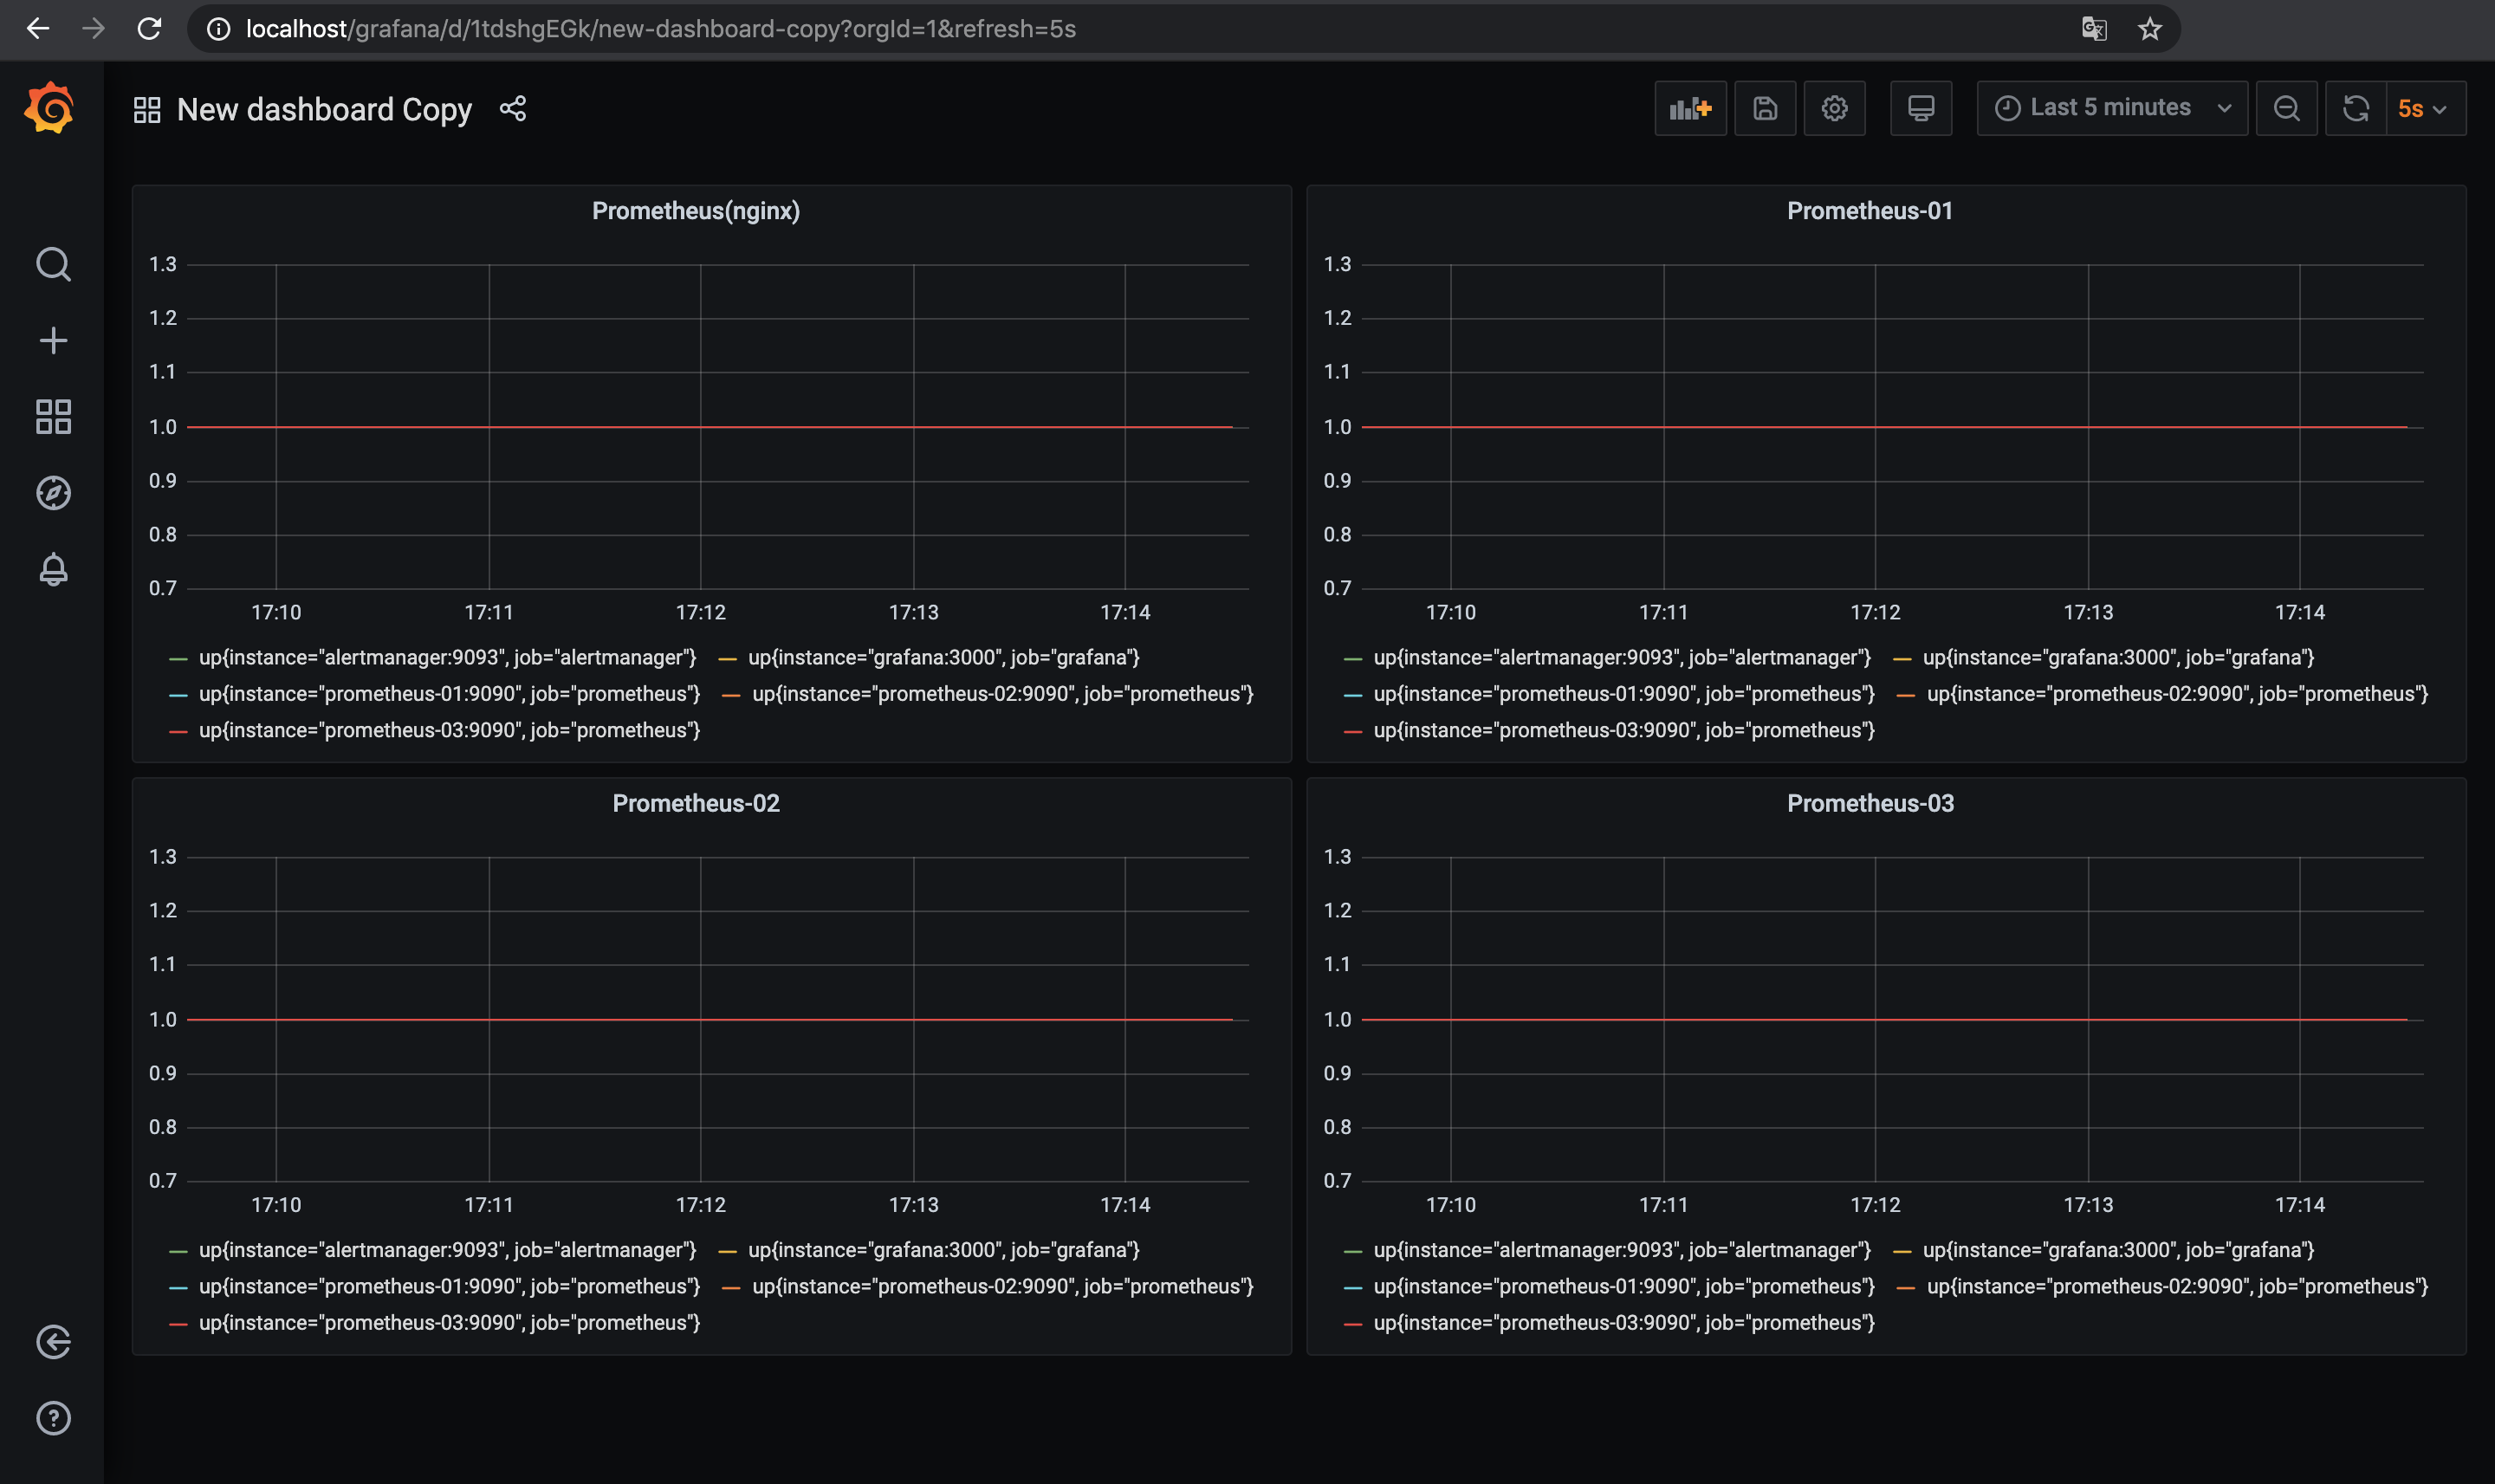2495x1484 pixels.
Task: Click the 0.7 y-axis label in Prometheus-03
Action: (1337, 1181)
